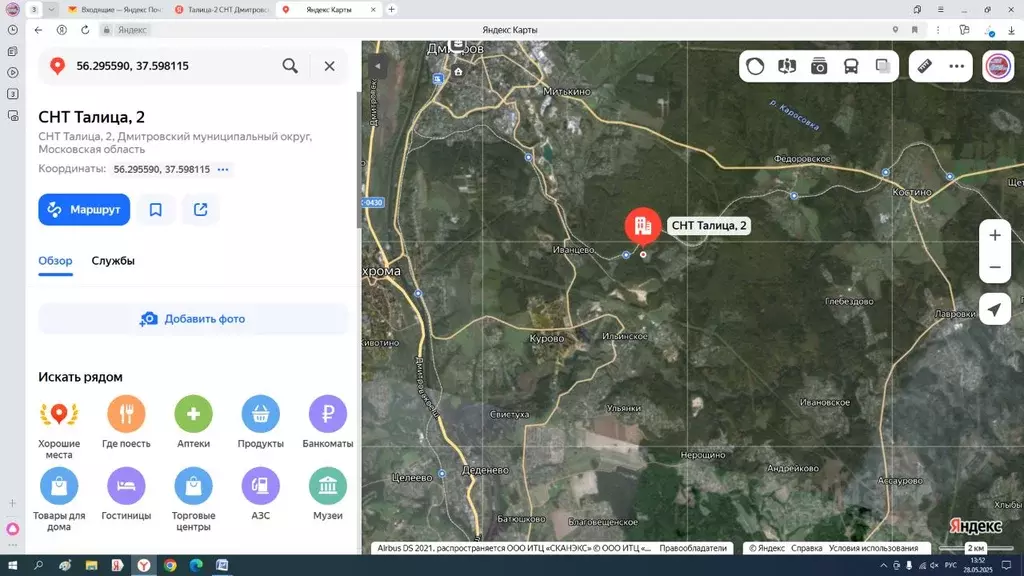Screen dimensions: 1024x576
Task: Open Edge from the taskbar
Action: tap(196, 566)
